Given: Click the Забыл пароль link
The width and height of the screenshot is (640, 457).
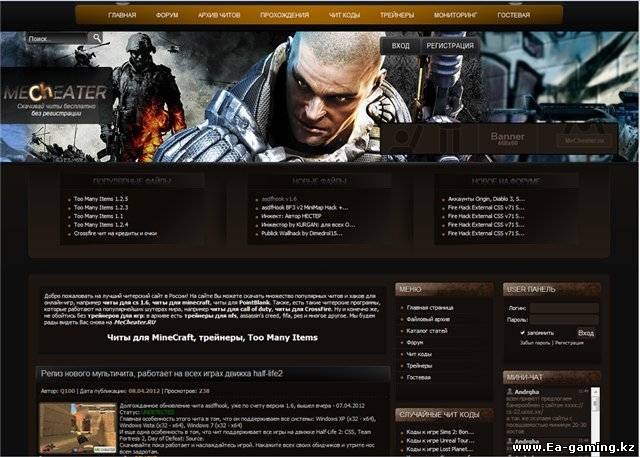Looking at the screenshot, I should pyautogui.click(x=535, y=343).
